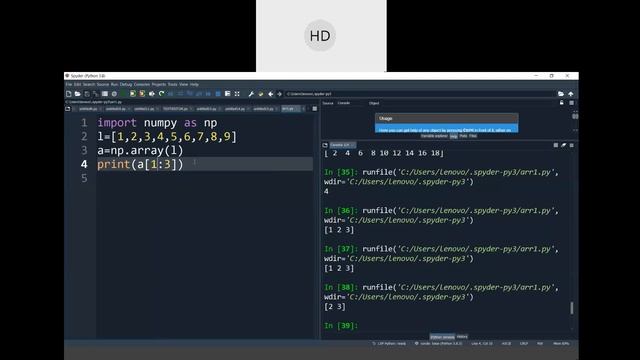Switch to the Variable explorer tab
The width and height of the screenshot is (640, 360).
[x=434, y=136]
